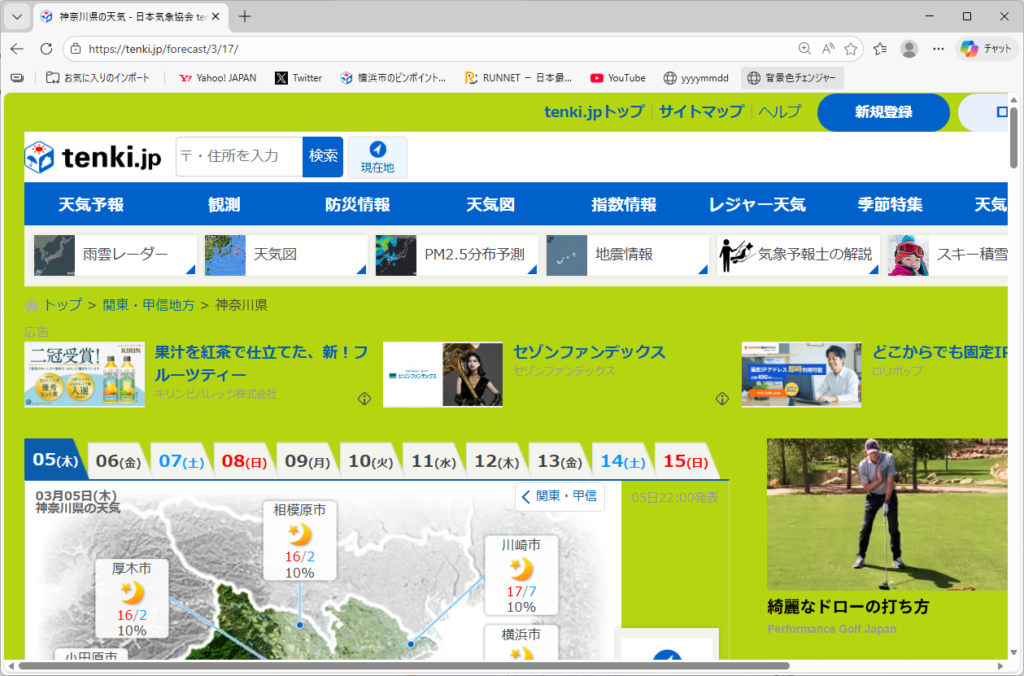Screen dimensions: 1024x676
Task: Click the browser profile avatar icon
Action: 909,48
